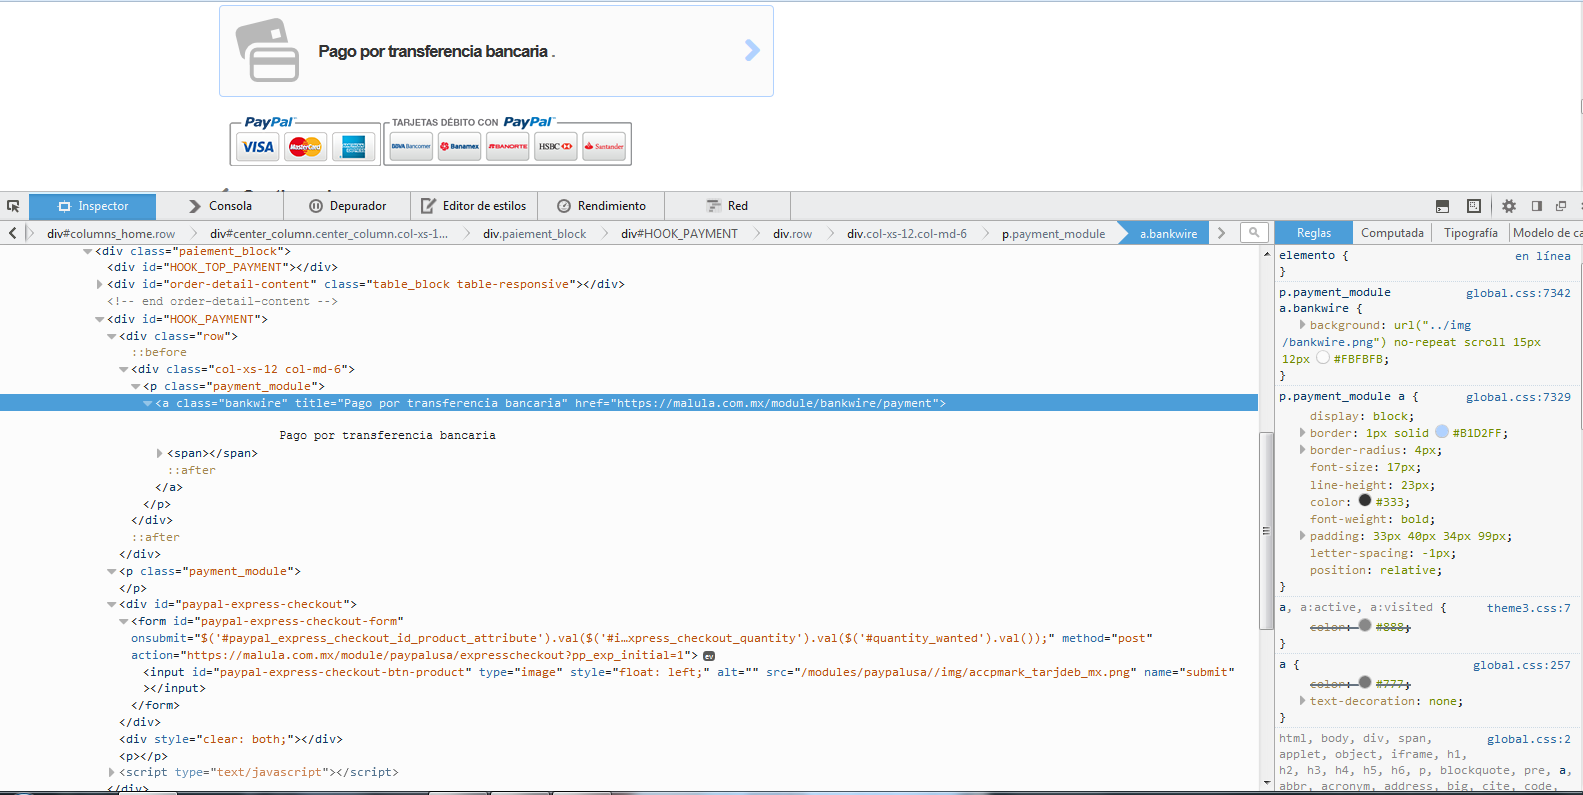Switch to the Consola tab

point(220,206)
